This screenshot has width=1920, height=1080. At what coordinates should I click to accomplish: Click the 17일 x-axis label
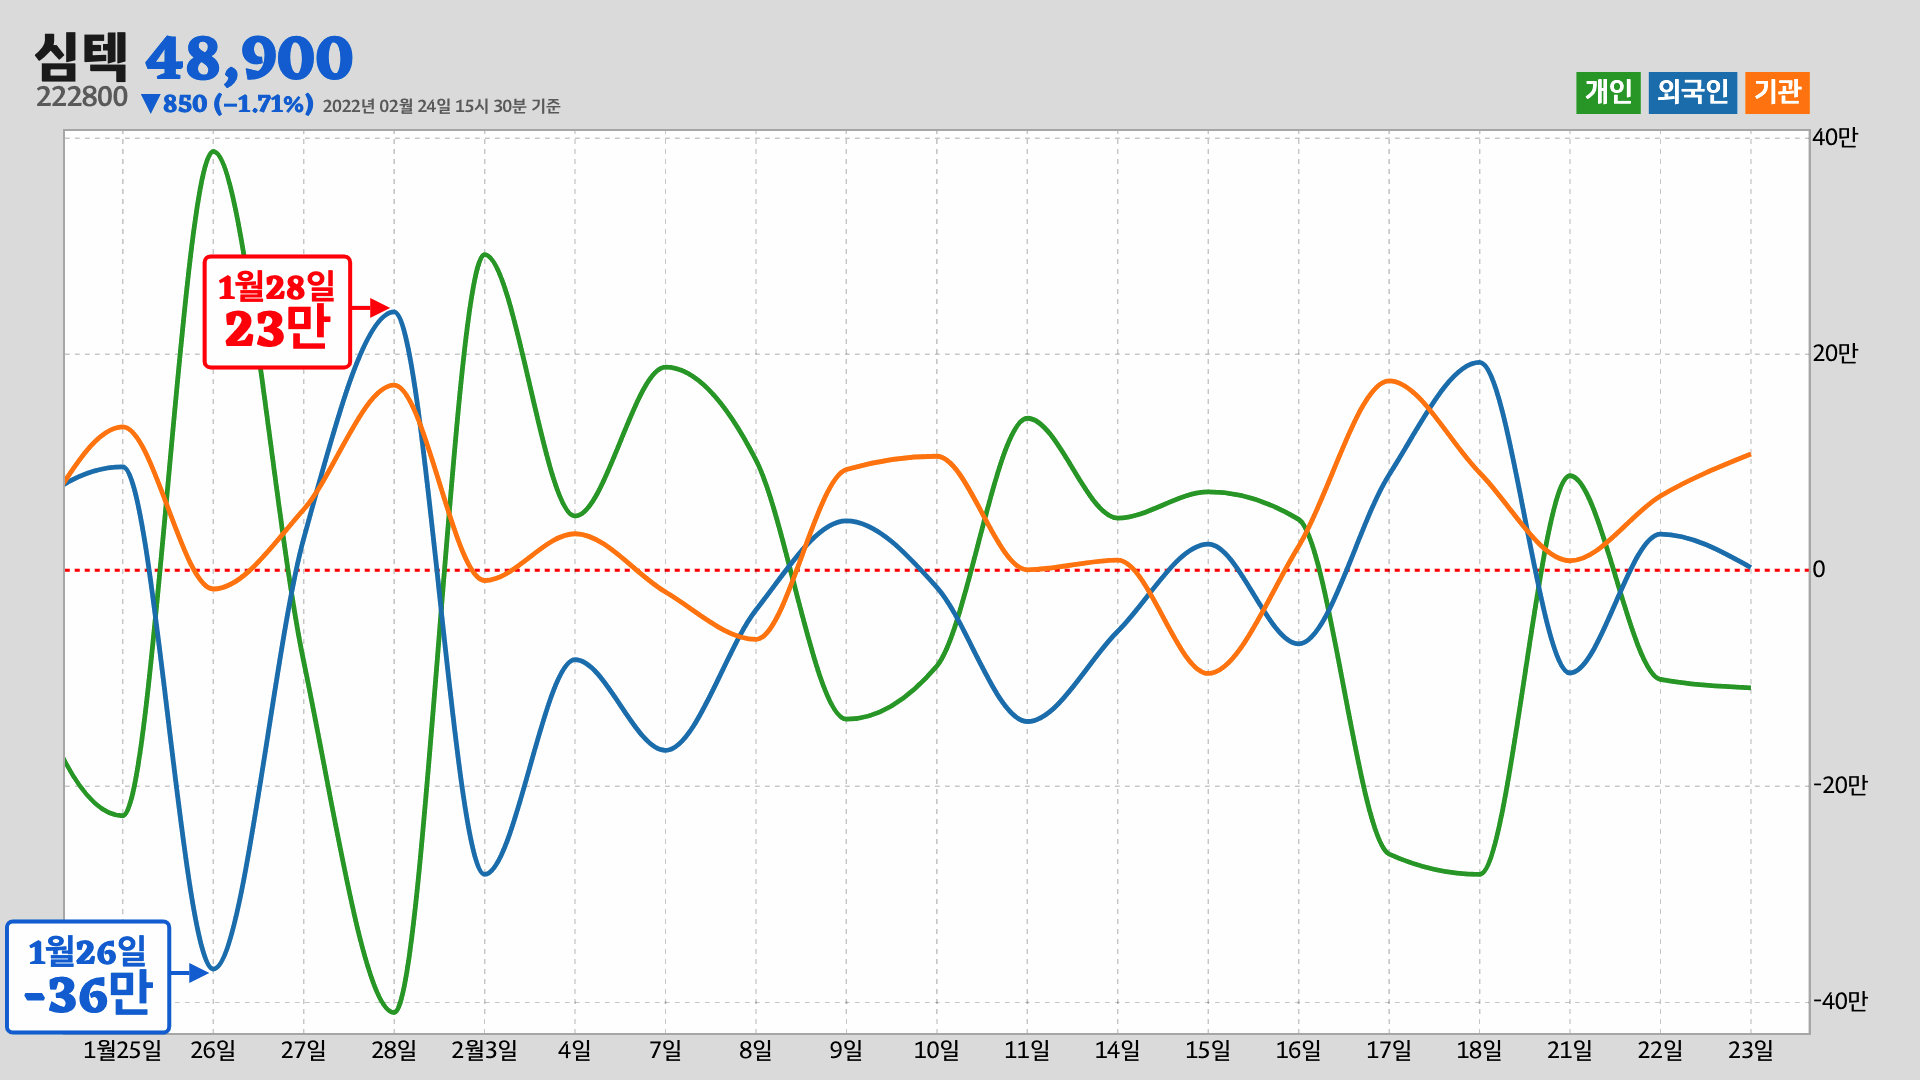pyautogui.click(x=1389, y=1051)
